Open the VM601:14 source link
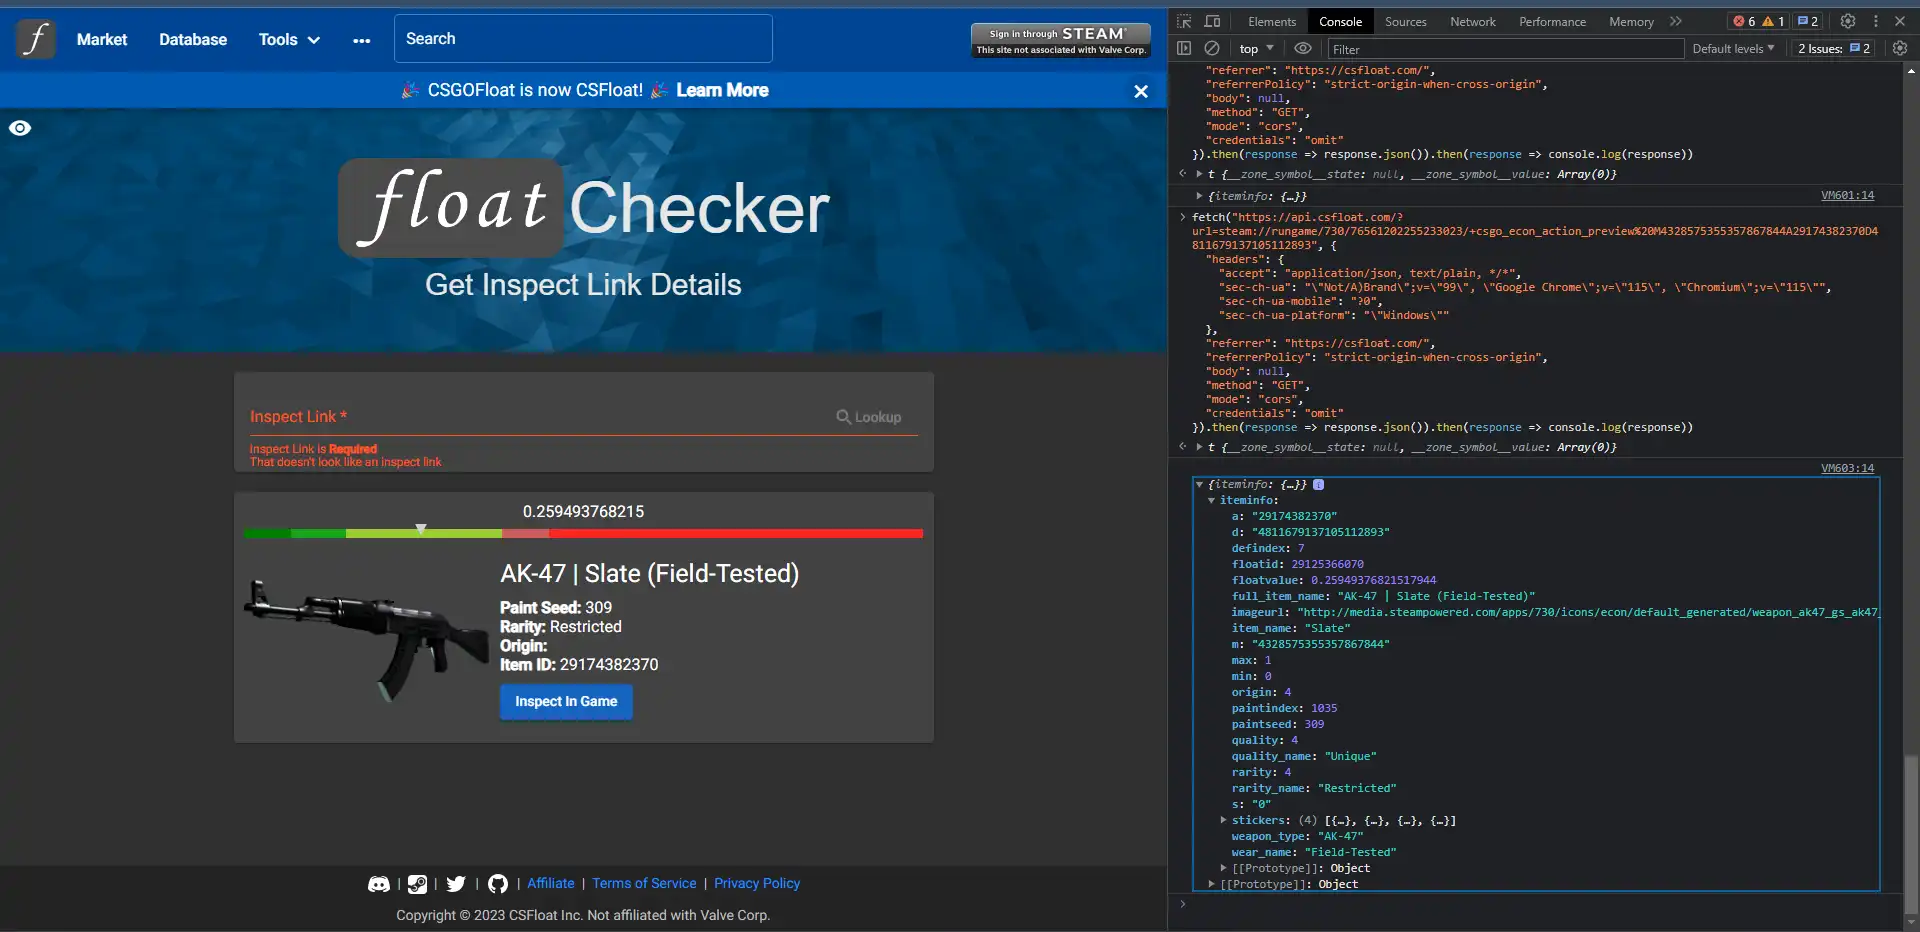The image size is (1920, 932). coord(1847,195)
